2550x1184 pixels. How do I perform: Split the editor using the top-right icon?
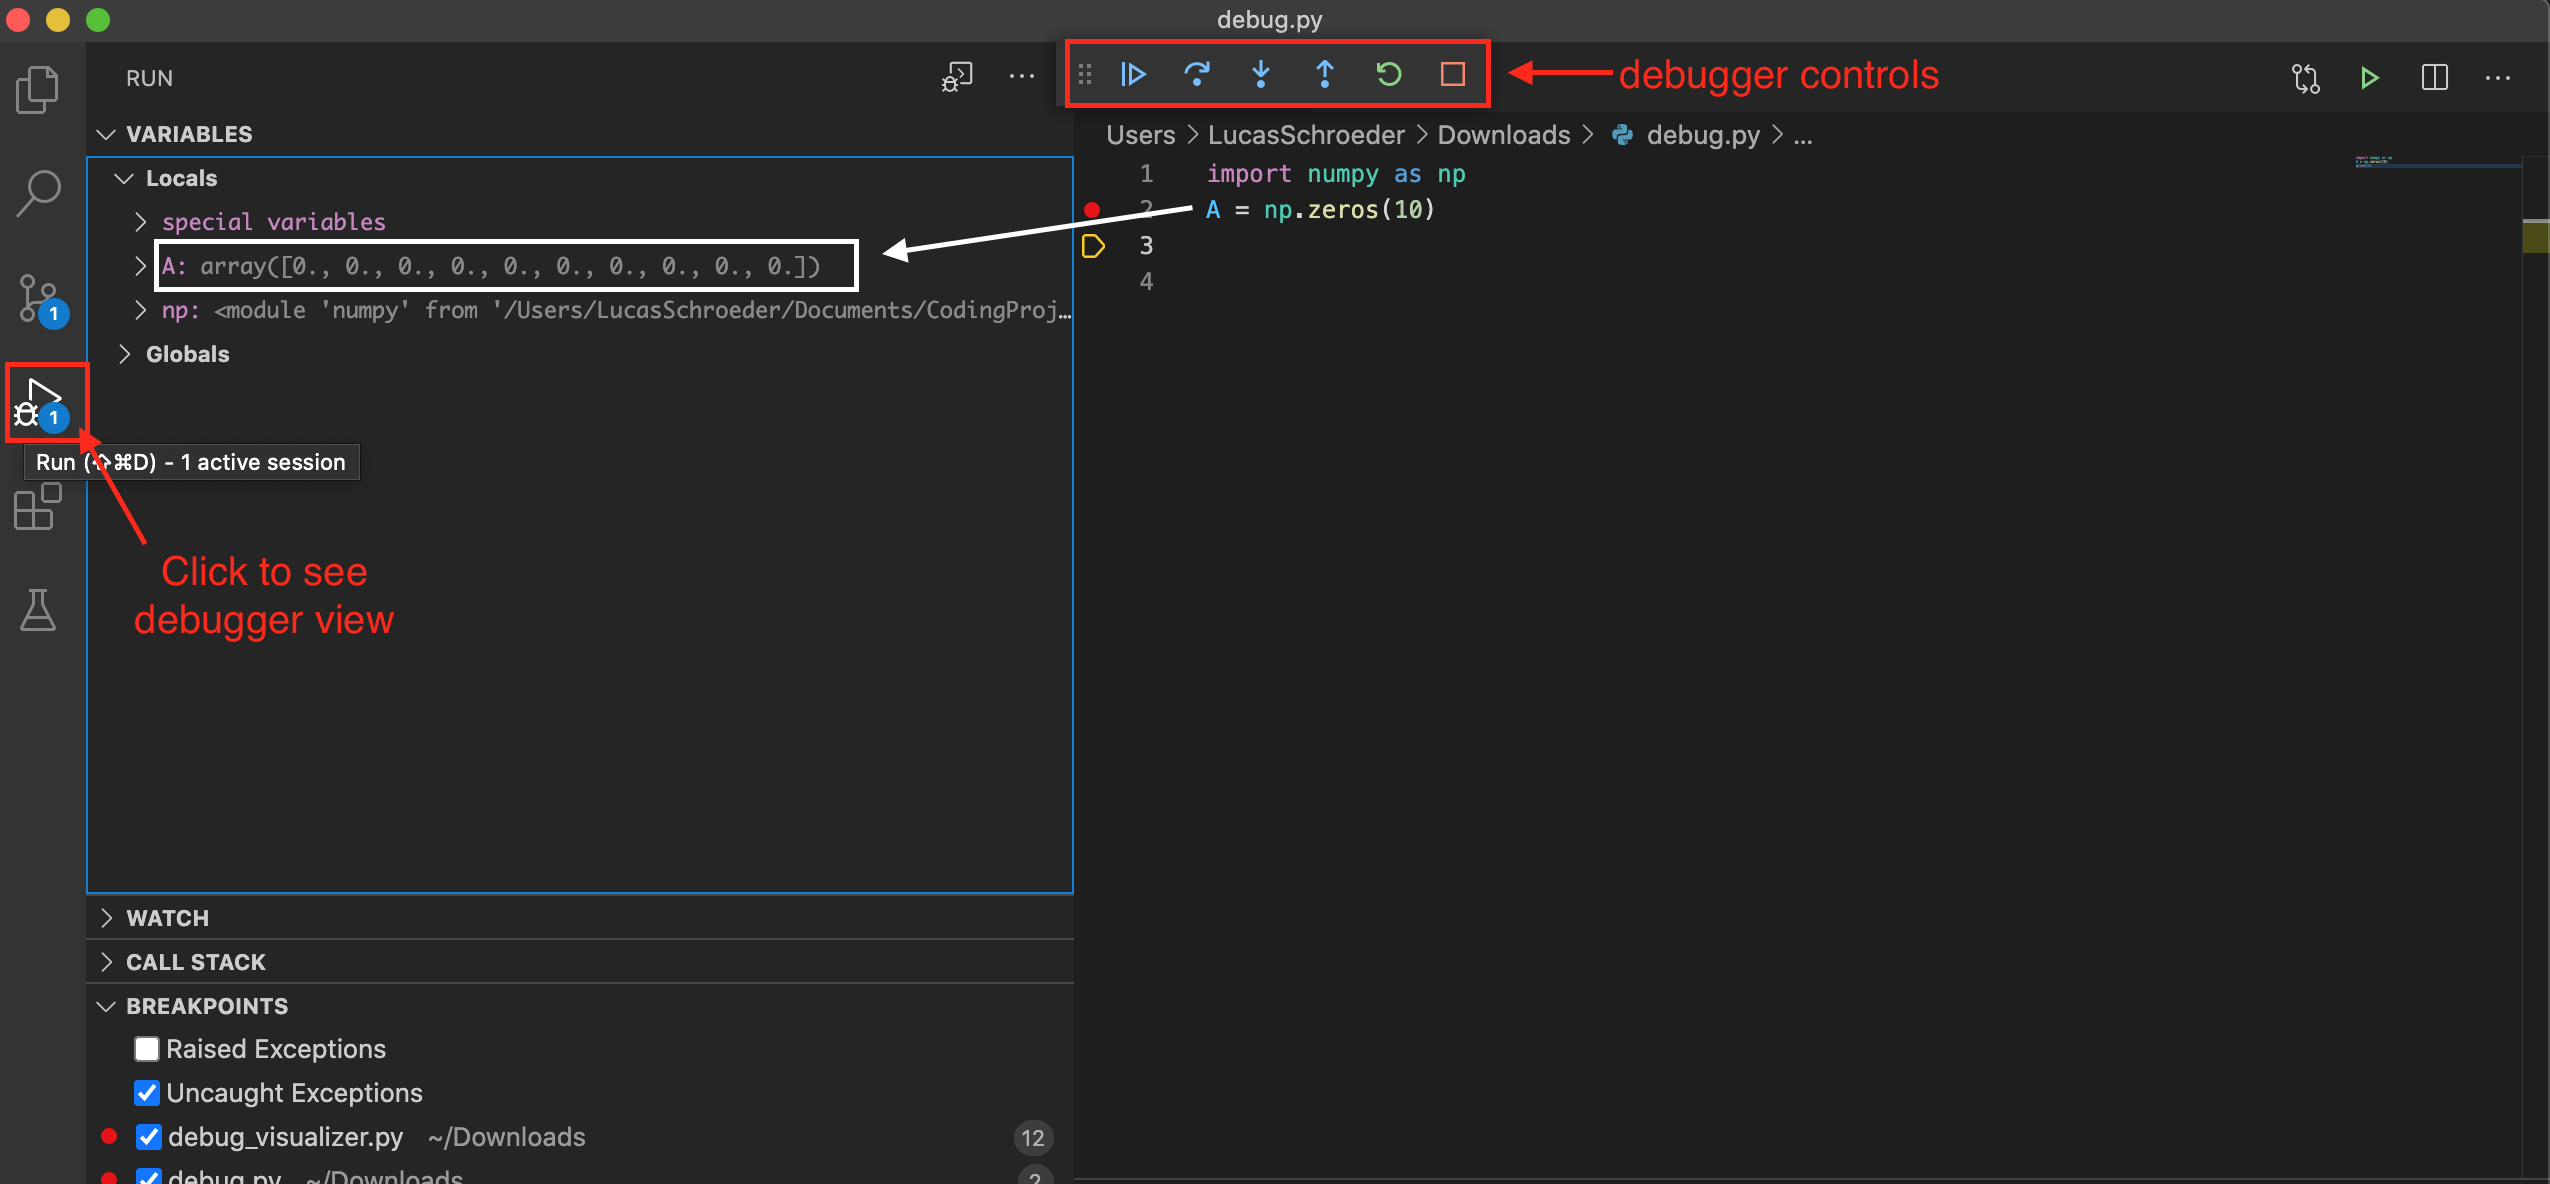click(x=2436, y=78)
